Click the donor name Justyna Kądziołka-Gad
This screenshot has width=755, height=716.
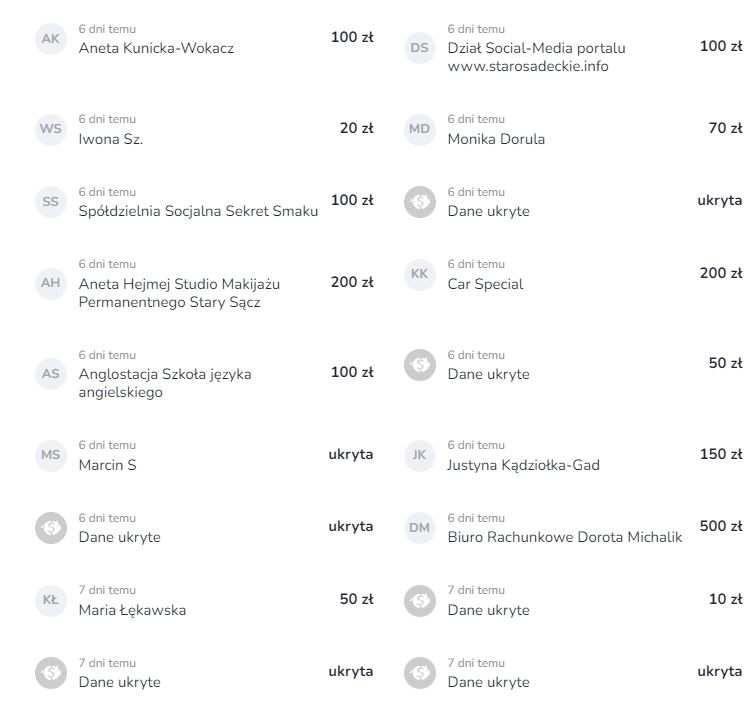coord(523,465)
